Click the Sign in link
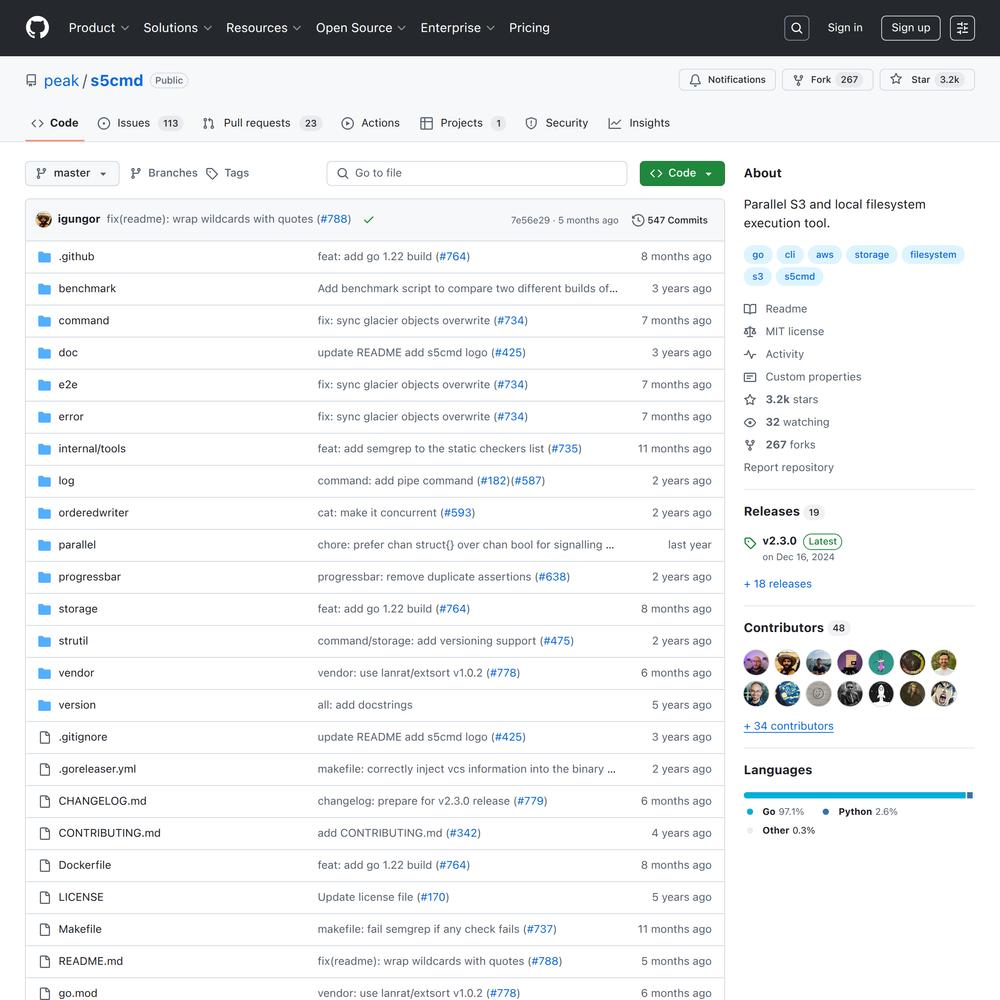 844,27
